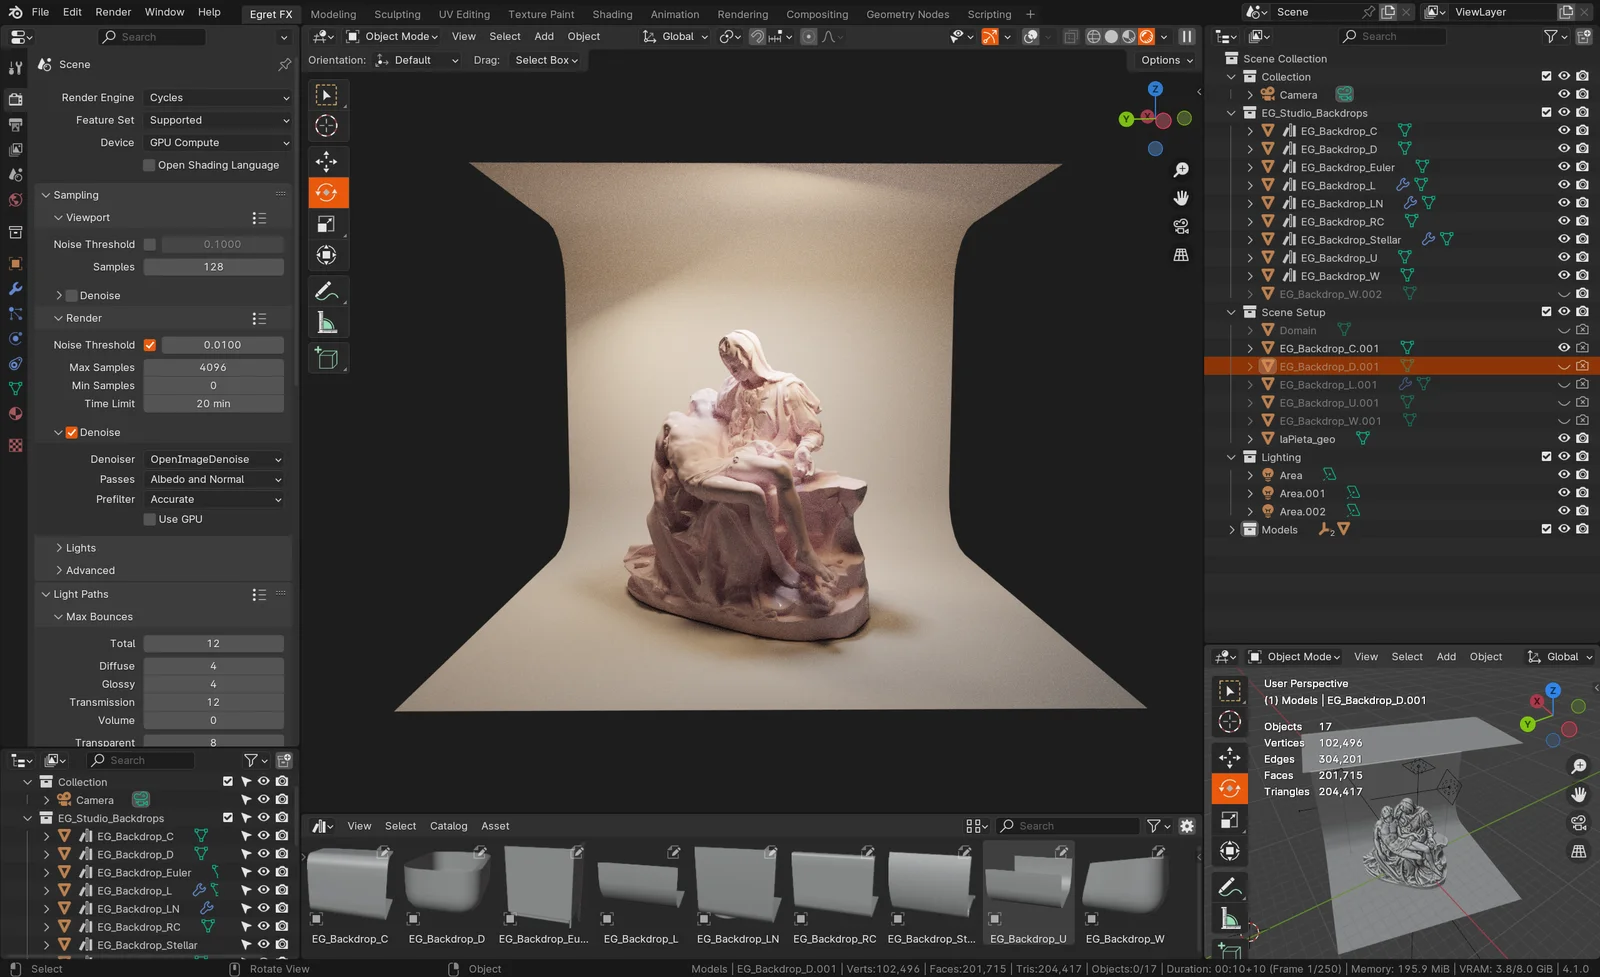Select the EG_Backdrop_W asset thumbnail

click(1124, 885)
